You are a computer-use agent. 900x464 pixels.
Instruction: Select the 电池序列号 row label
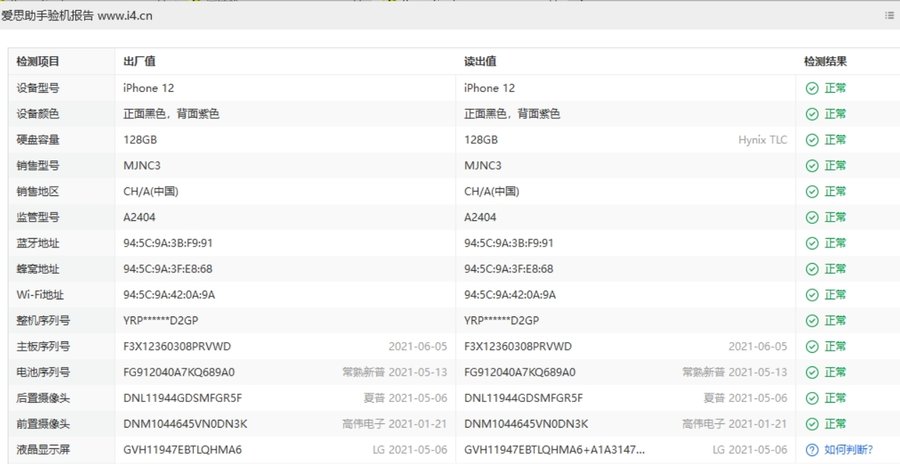pos(43,372)
